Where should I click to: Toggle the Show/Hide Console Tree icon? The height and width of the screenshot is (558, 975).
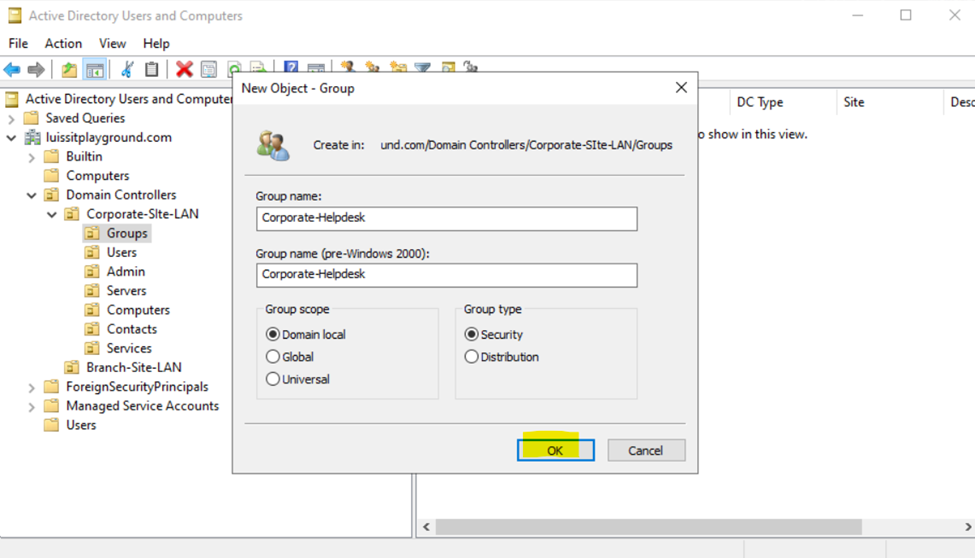pos(95,69)
